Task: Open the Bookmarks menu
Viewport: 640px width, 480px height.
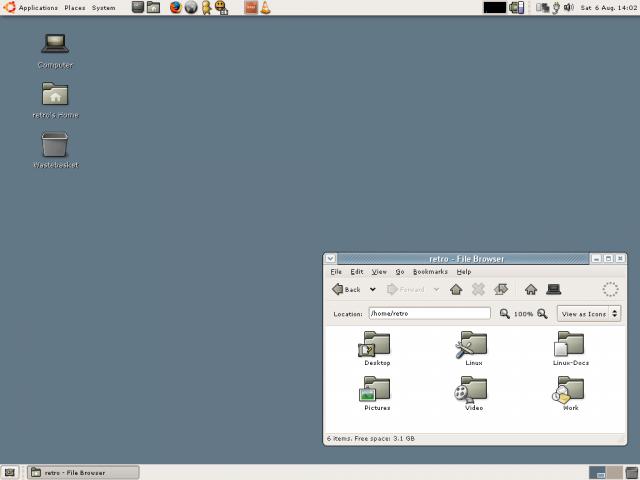Action: tap(430, 271)
